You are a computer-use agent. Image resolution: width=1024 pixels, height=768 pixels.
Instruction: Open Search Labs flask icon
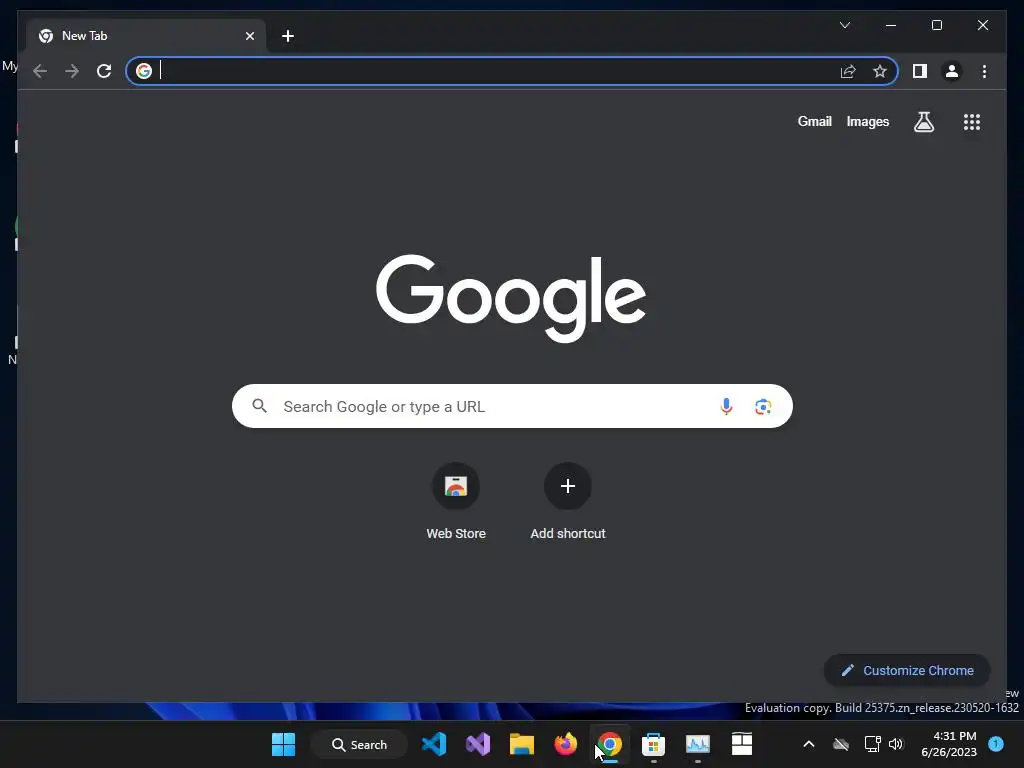(x=923, y=121)
